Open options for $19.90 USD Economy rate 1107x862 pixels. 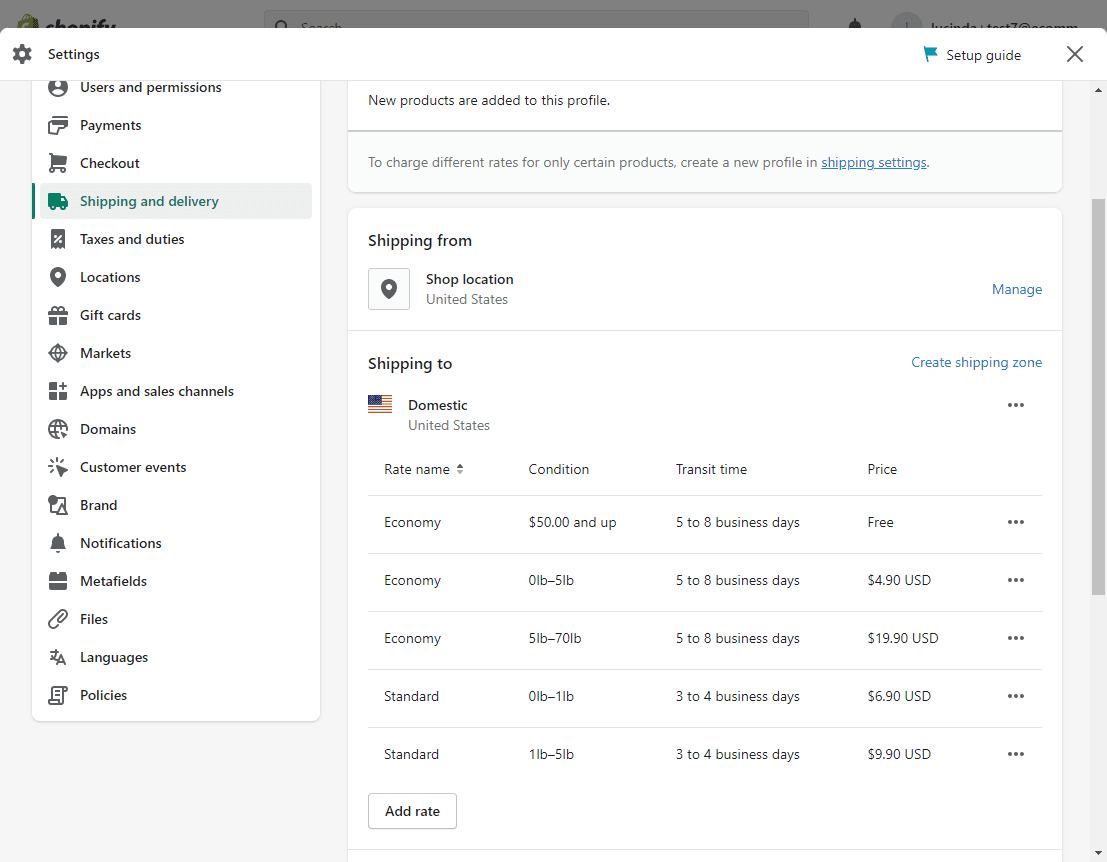pos(1016,638)
